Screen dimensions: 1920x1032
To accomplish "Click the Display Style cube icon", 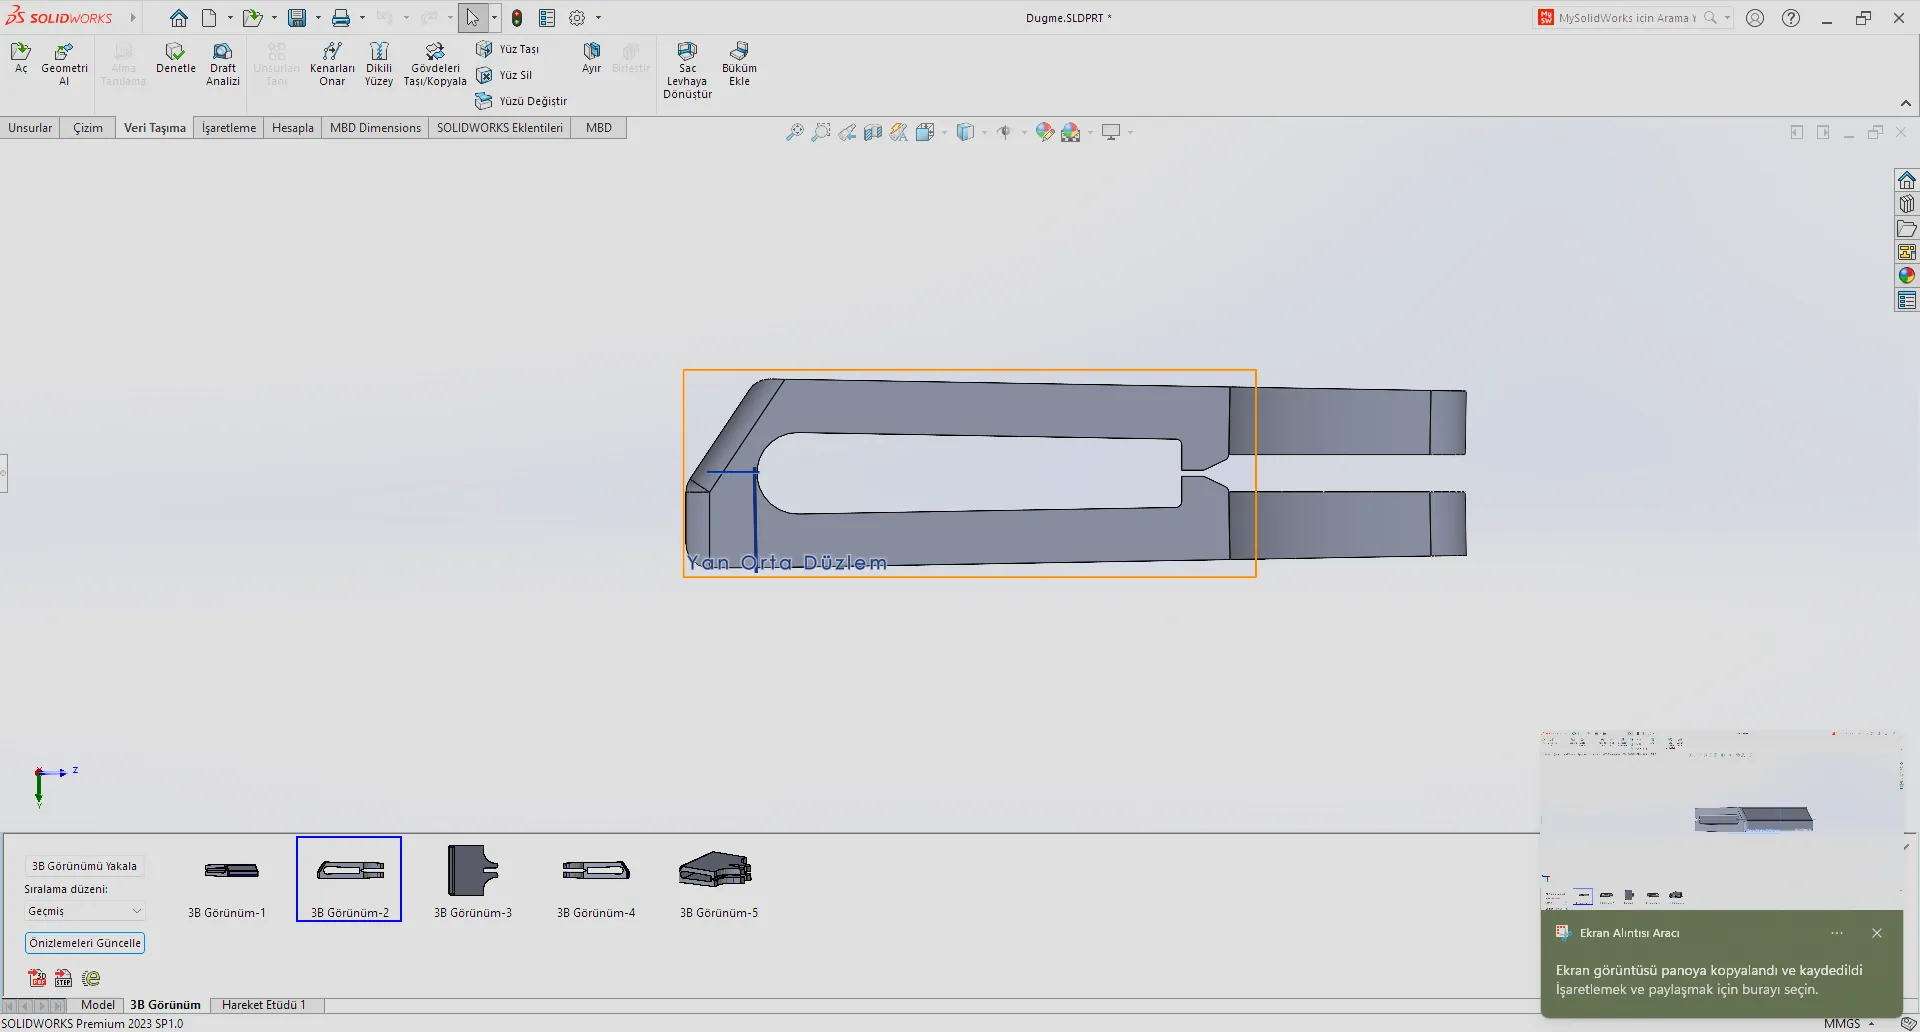I will click(965, 132).
